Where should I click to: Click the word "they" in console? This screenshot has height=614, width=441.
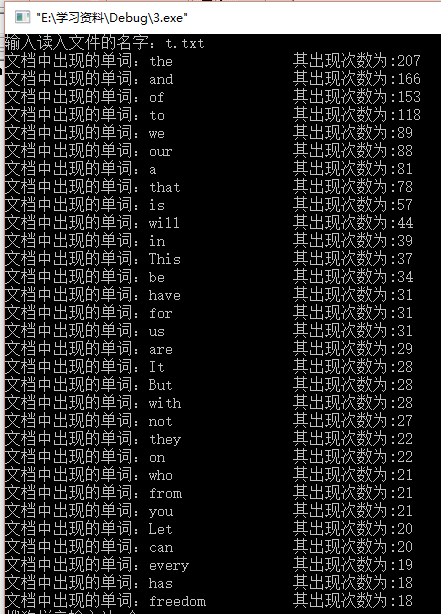165,440
